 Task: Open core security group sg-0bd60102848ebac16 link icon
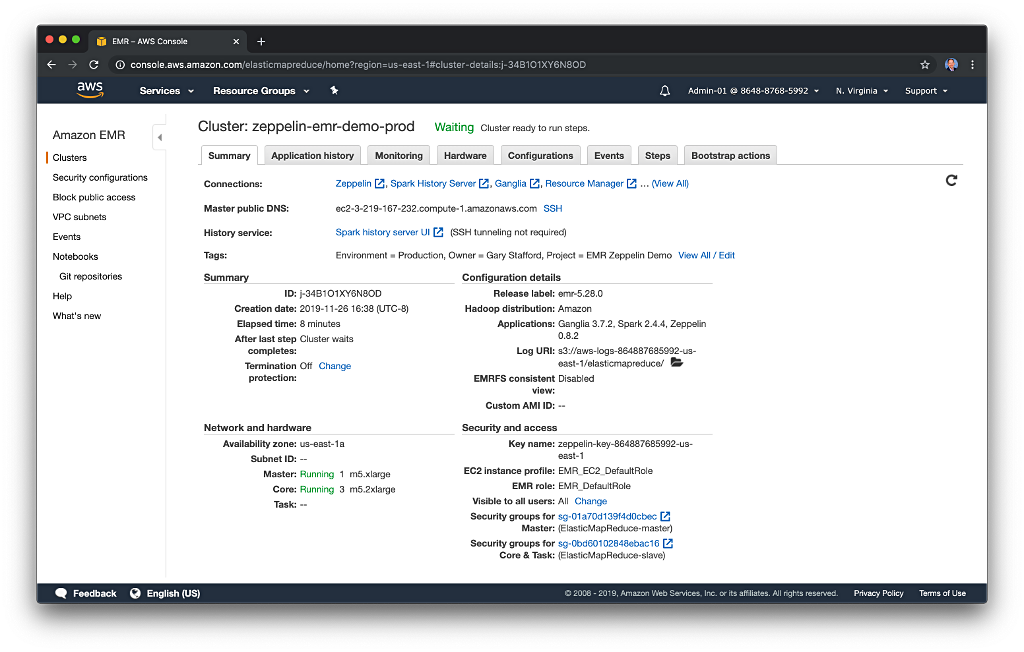pyautogui.click(x=668, y=543)
